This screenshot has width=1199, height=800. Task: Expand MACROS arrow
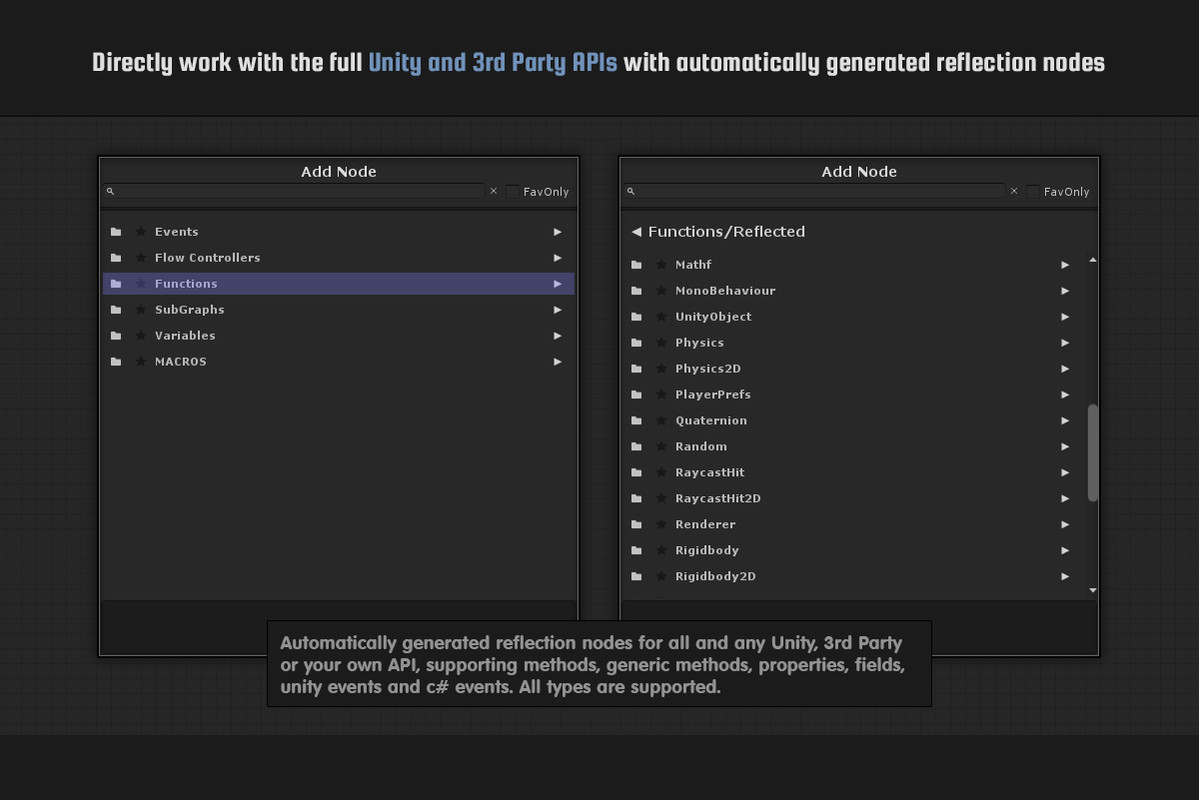(x=557, y=362)
